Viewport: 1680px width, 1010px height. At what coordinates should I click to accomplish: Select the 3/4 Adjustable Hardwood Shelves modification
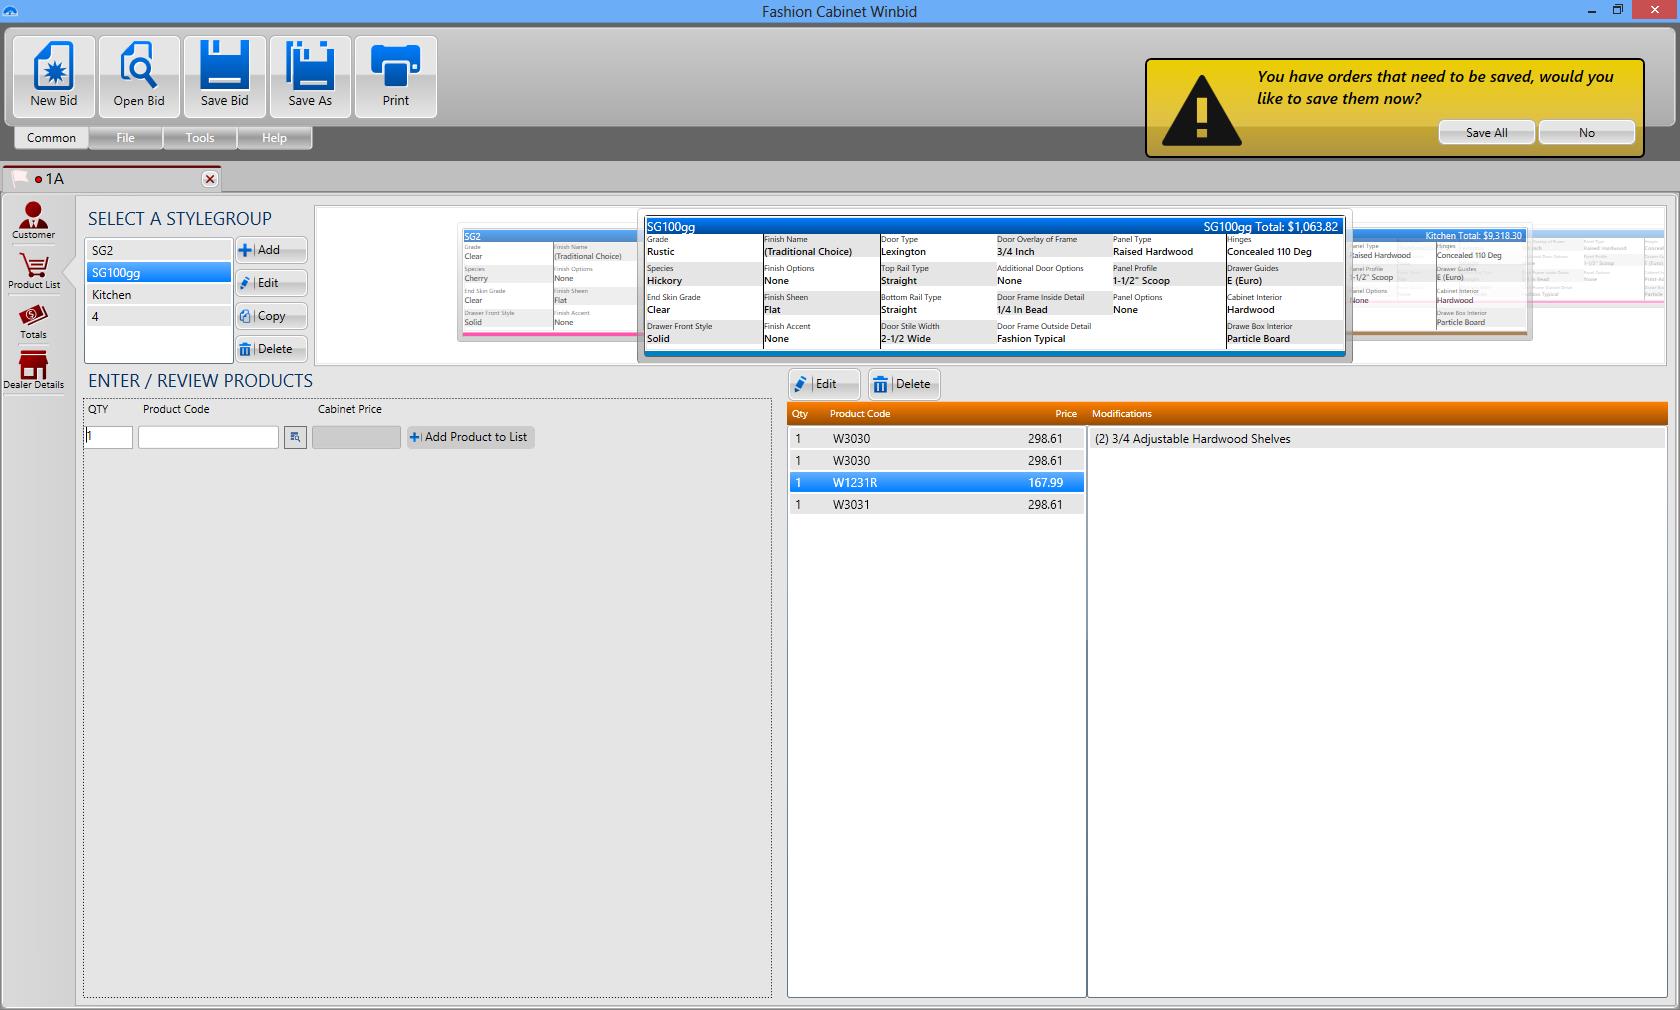(1376, 438)
